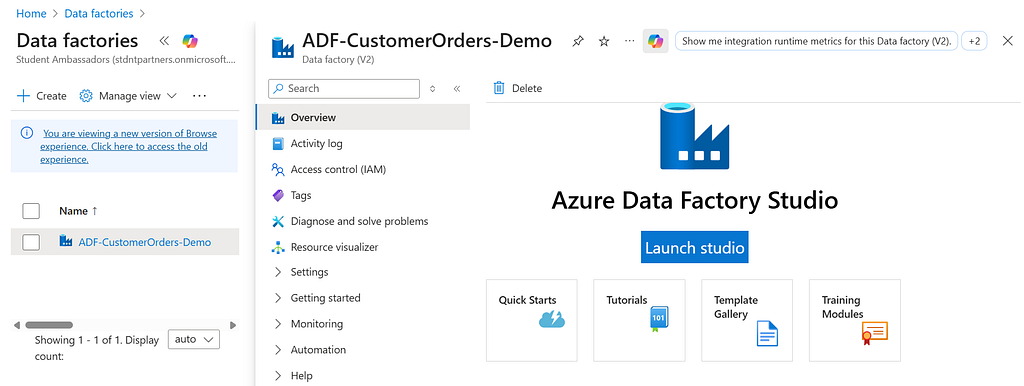Click the right arrow of horizontal scrollbar
Image resolution: width=1024 pixels, height=386 pixels.
233,325
